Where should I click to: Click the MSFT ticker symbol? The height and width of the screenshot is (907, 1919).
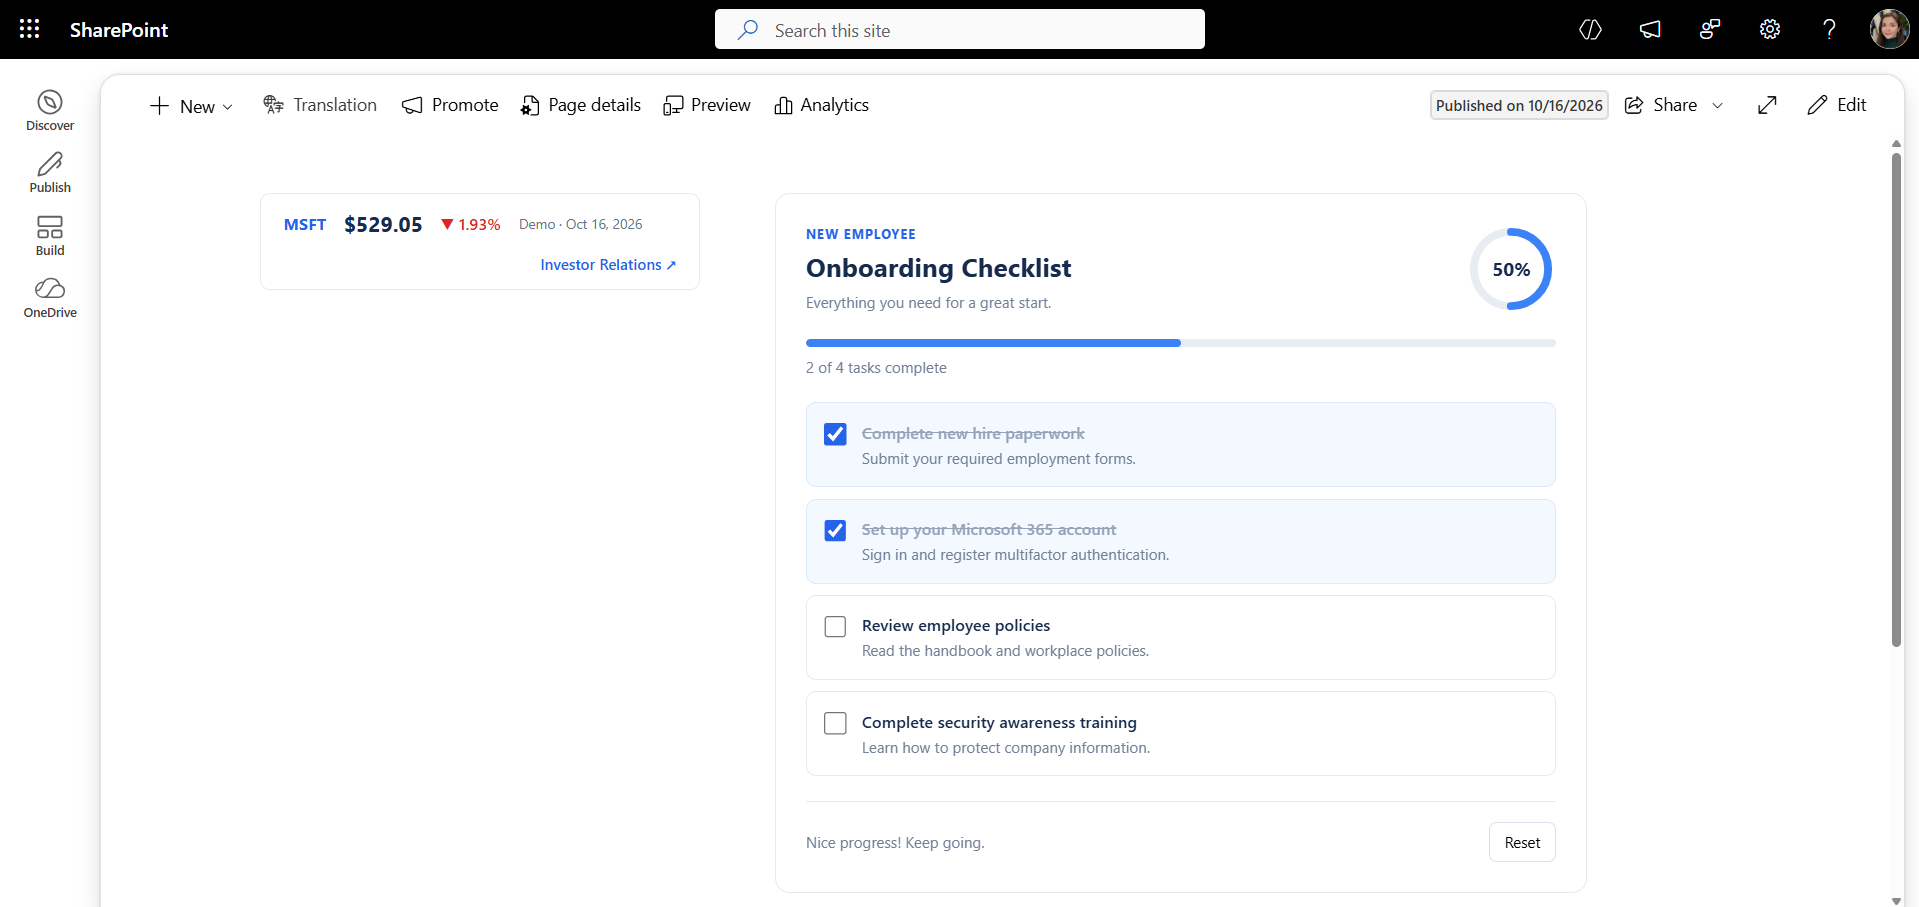[305, 225]
